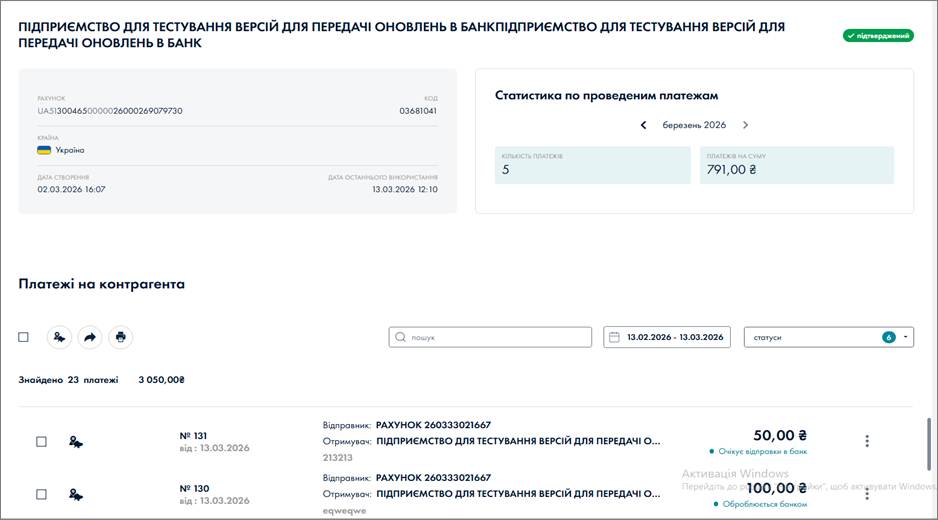Image resolution: width=938 pixels, height=520 pixels.
Task: Open the статуси dropdown
Action: click(829, 337)
